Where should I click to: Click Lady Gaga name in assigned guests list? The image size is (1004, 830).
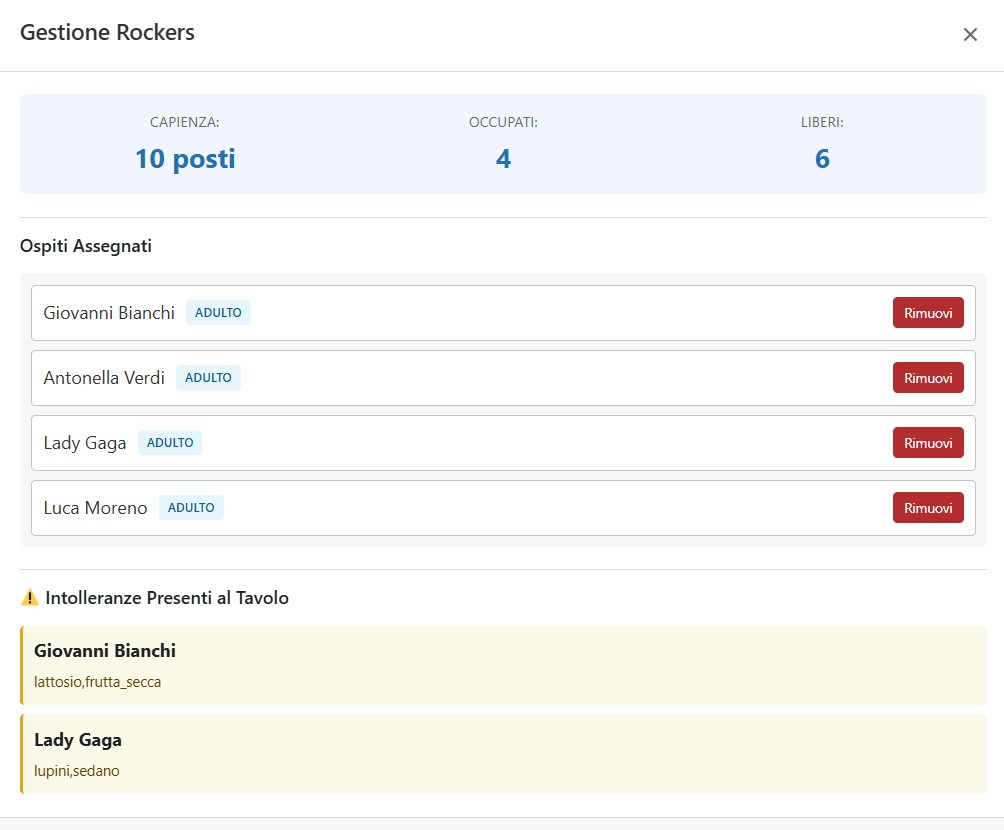85,443
